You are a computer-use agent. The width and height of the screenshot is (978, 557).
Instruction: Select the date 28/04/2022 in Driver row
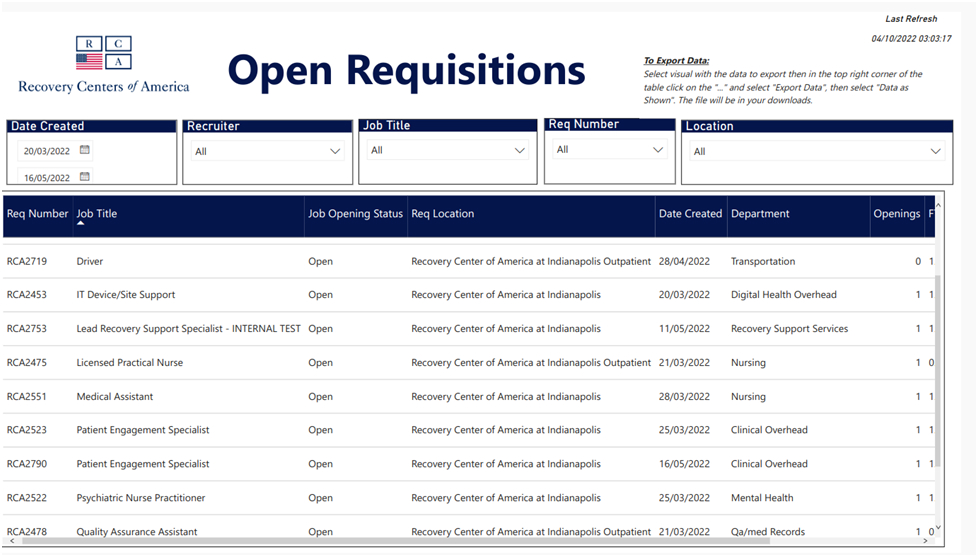click(684, 261)
